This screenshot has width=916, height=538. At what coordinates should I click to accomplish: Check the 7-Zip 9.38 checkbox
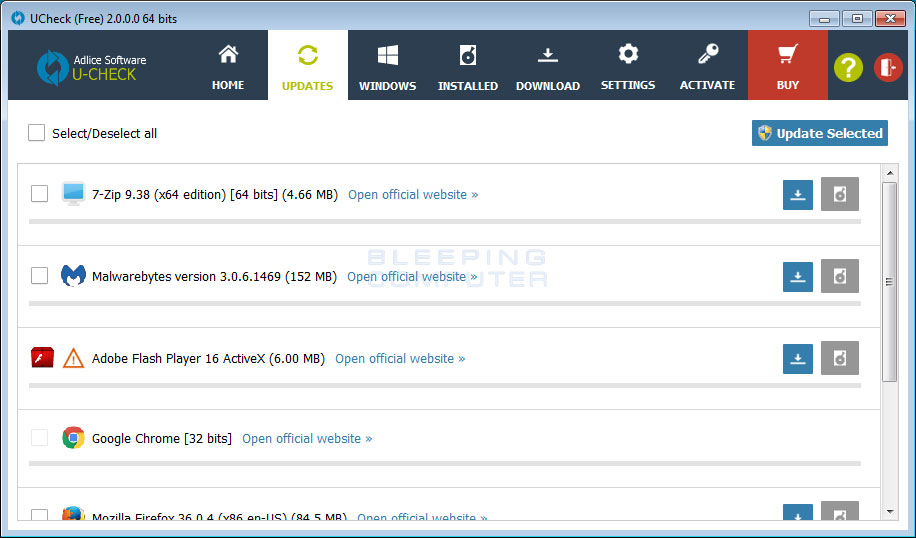pyautogui.click(x=39, y=193)
